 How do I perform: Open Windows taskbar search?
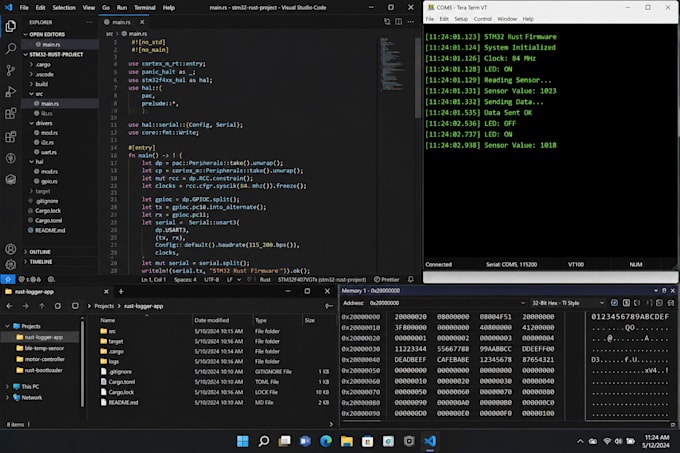[264, 441]
